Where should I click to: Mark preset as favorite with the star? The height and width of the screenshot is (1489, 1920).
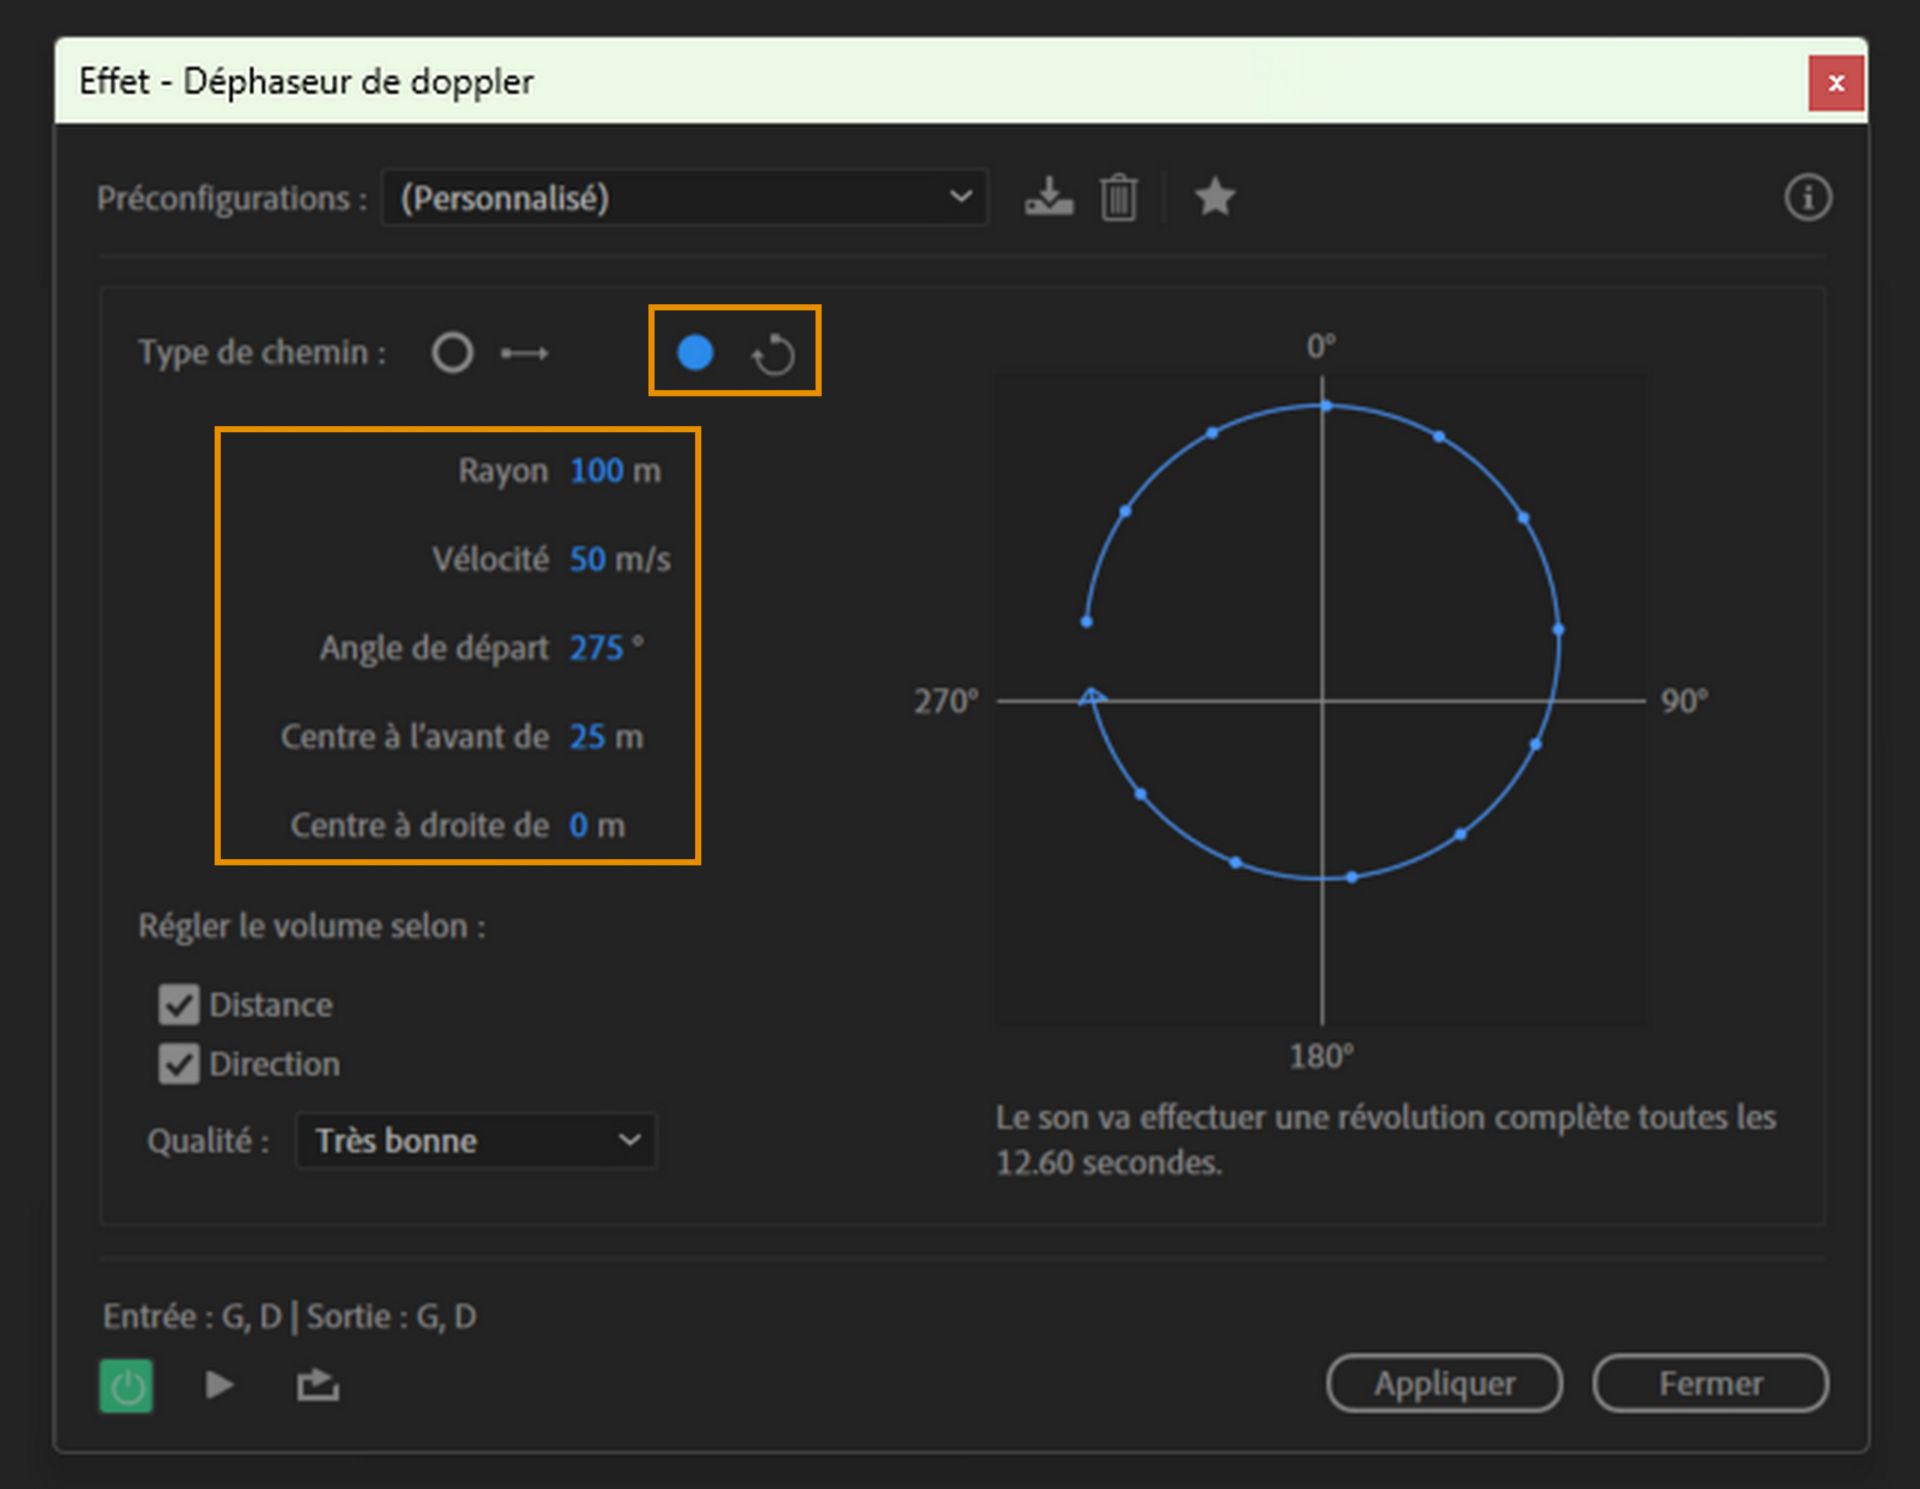1215,197
